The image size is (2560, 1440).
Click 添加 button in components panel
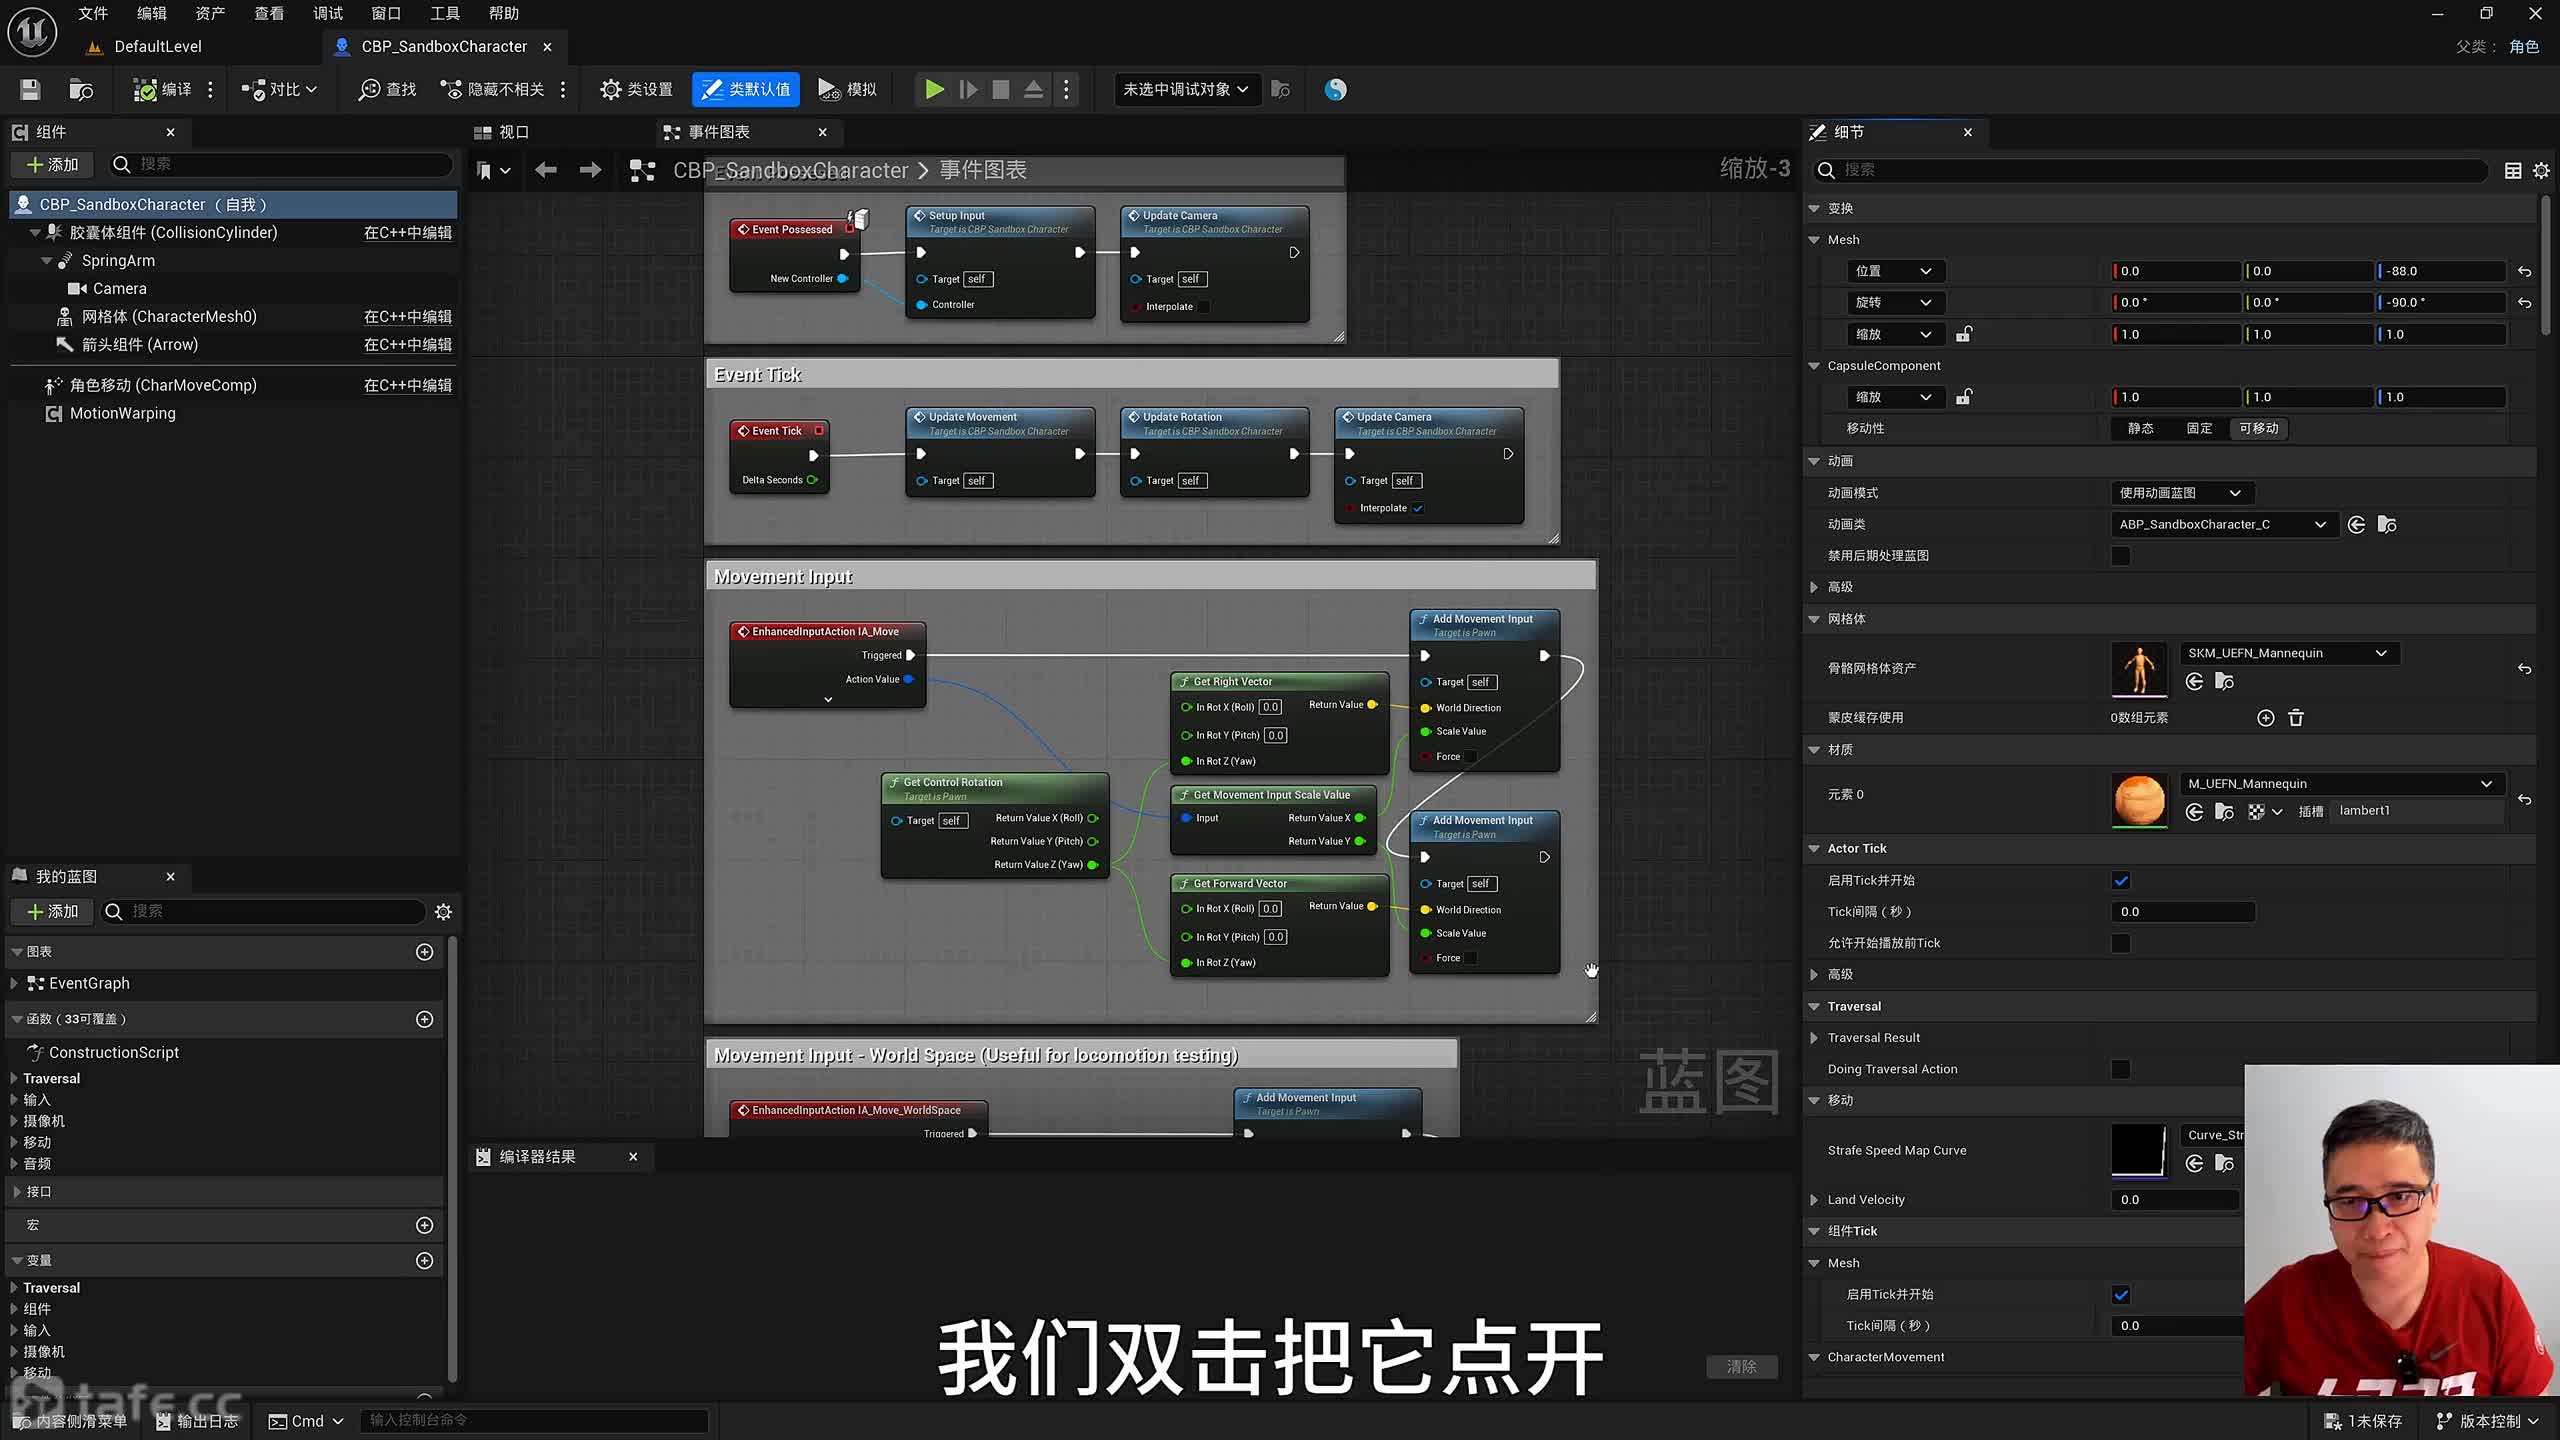[x=52, y=165]
